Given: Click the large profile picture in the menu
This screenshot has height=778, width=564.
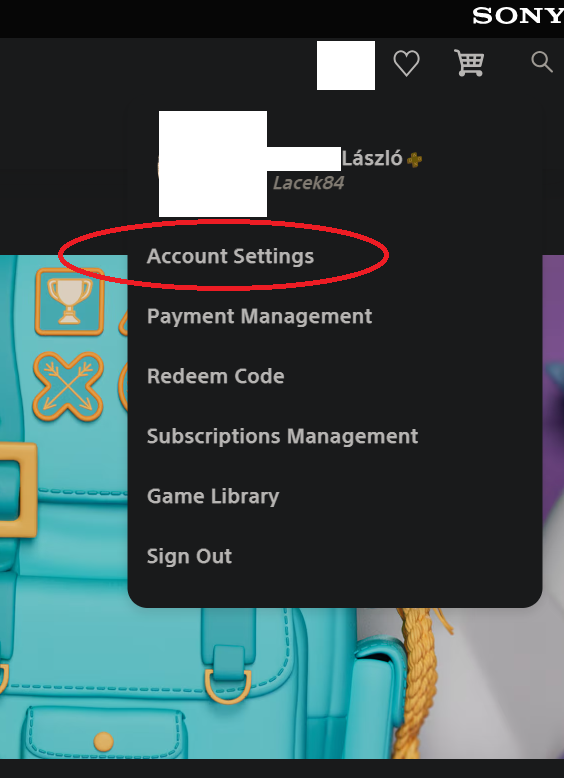Looking at the screenshot, I should click(x=213, y=164).
